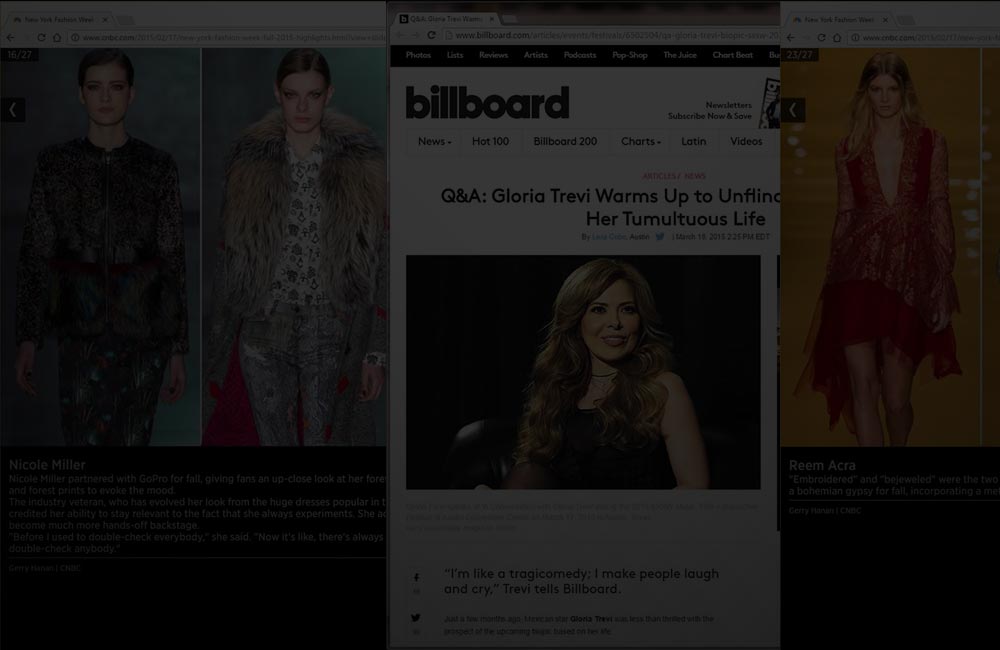
Task: Go back in the Reem Acra CNBC window
Action: point(791,38)
